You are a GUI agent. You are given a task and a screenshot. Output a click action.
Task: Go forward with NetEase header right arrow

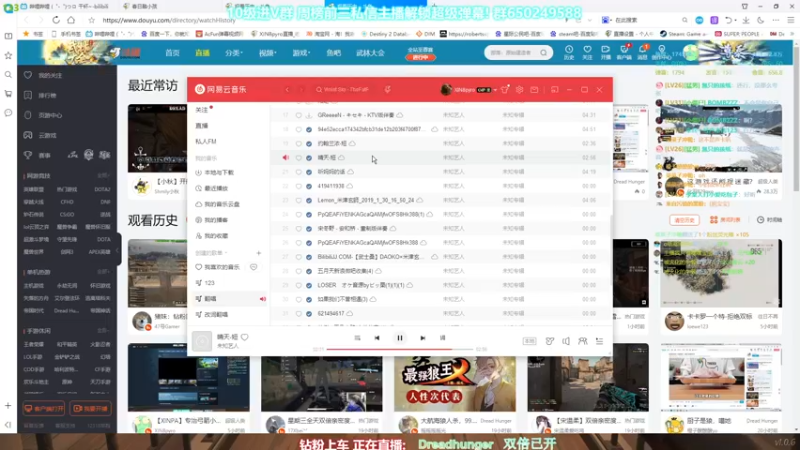point(301,89)
